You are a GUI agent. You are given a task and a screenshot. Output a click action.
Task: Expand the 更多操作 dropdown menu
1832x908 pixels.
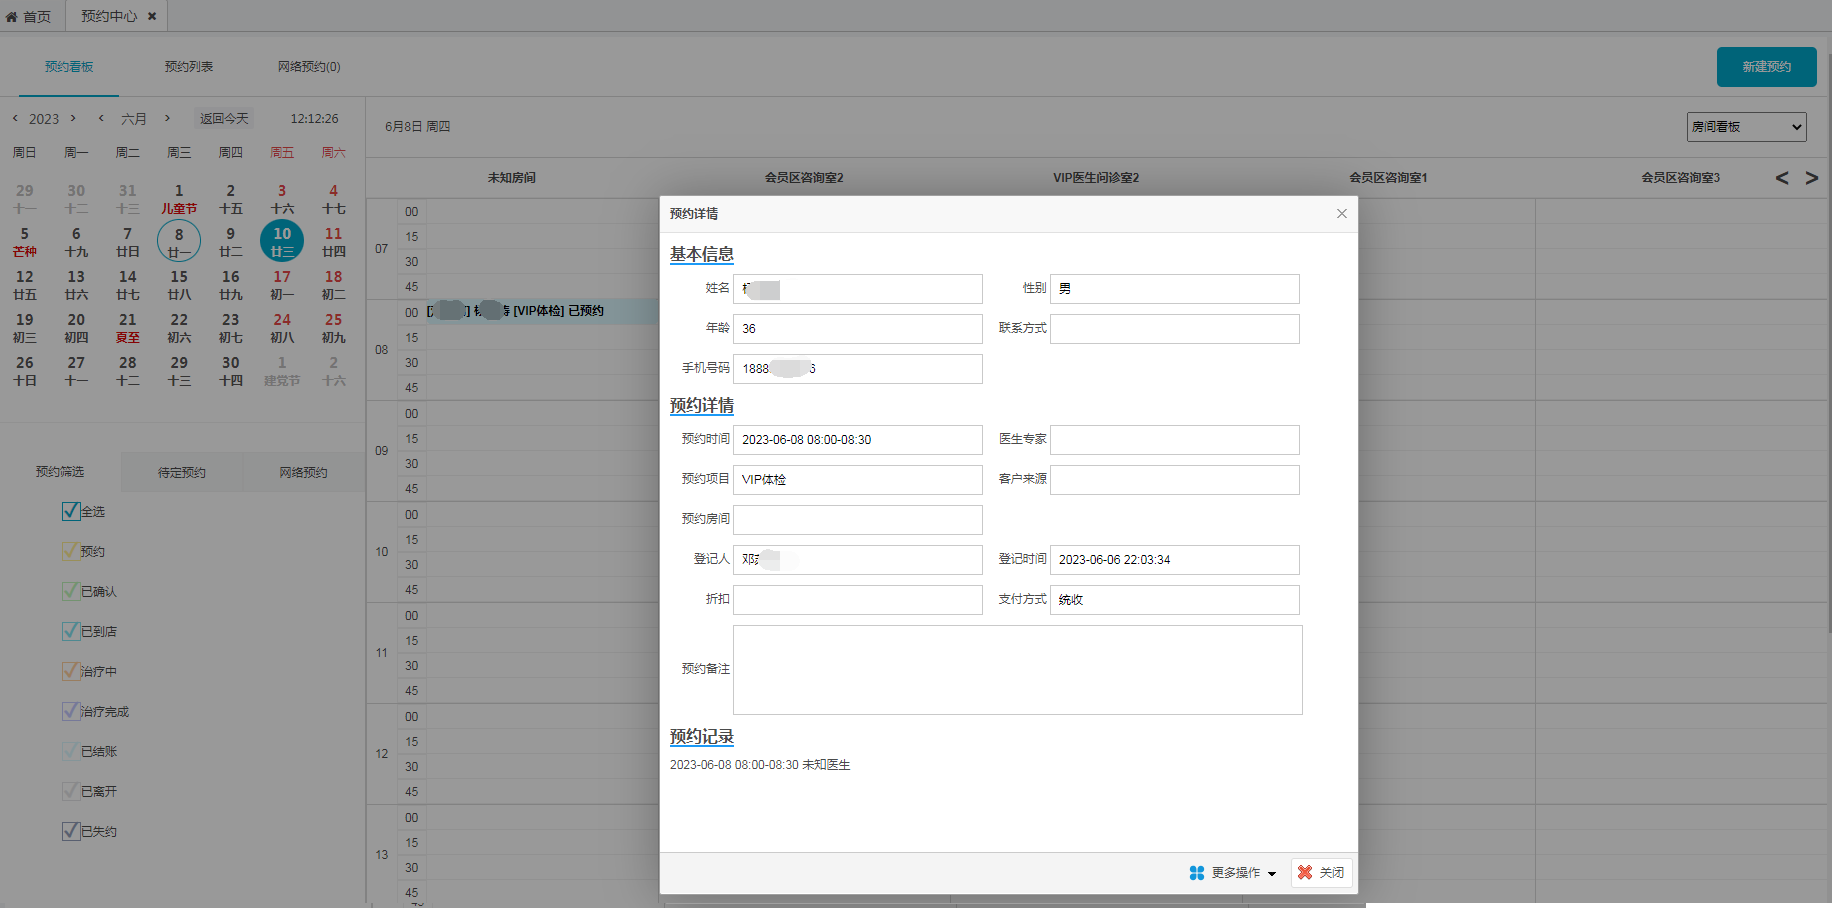point(1233,873)
